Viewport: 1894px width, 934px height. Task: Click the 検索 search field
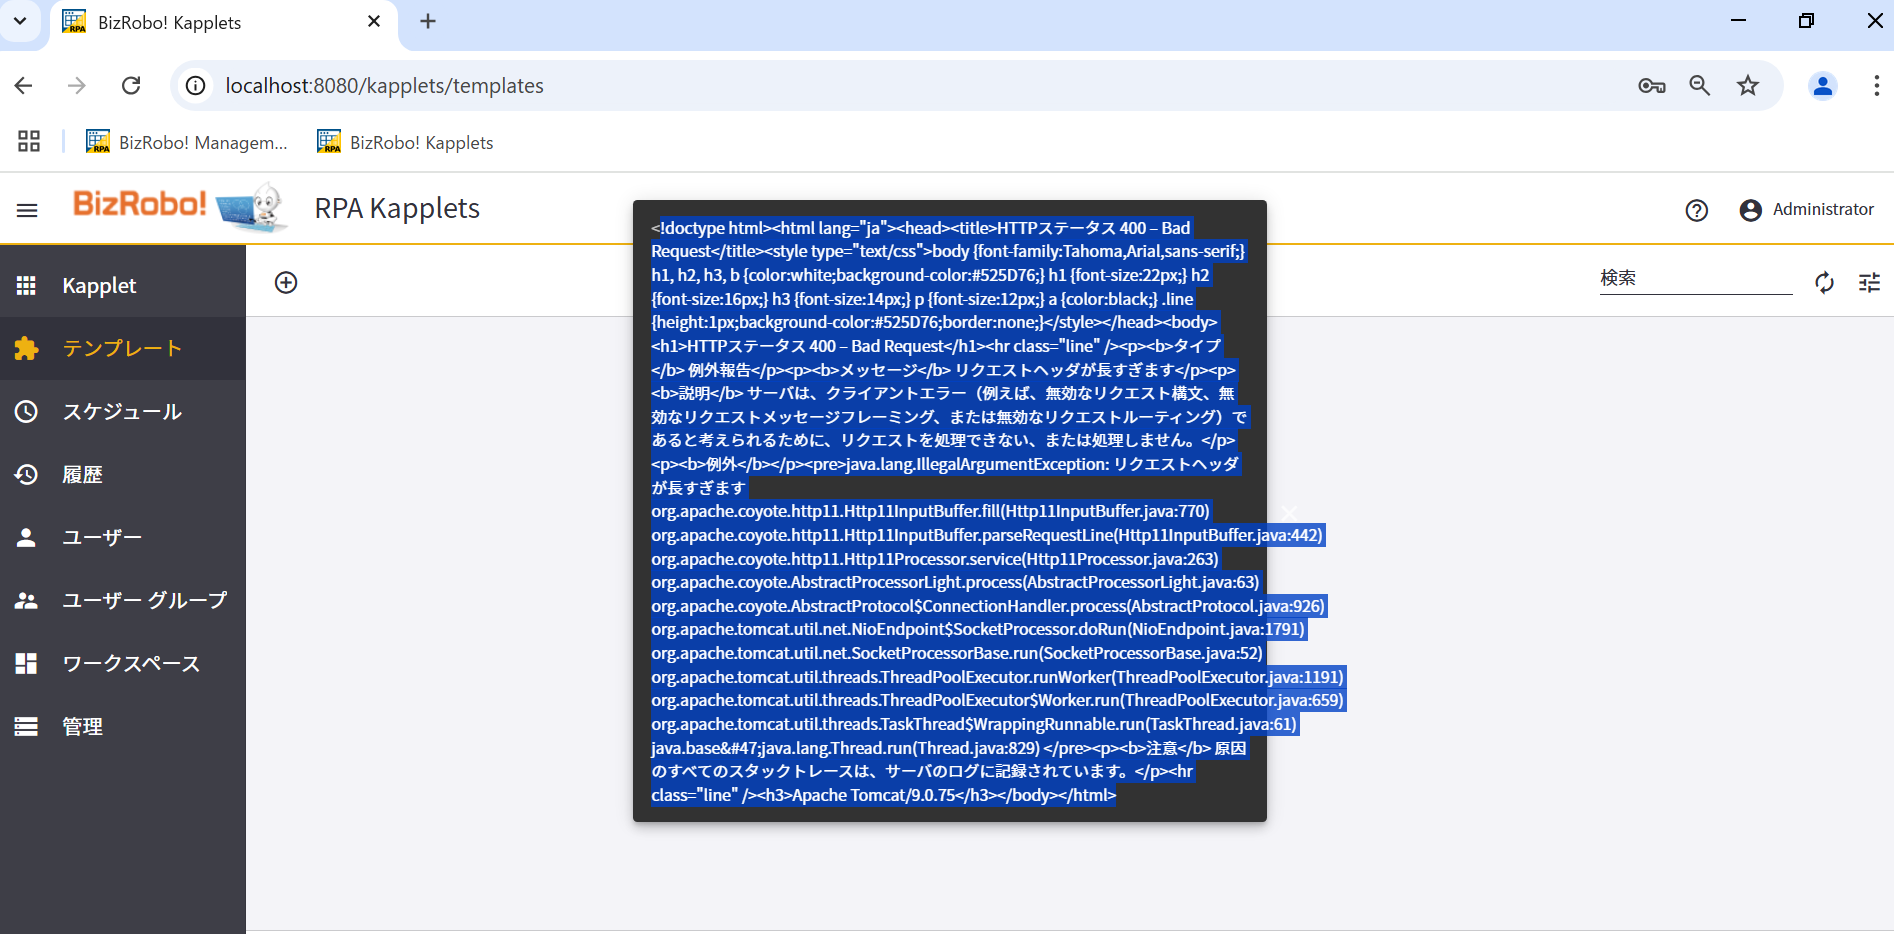(x=1695, y=279)
